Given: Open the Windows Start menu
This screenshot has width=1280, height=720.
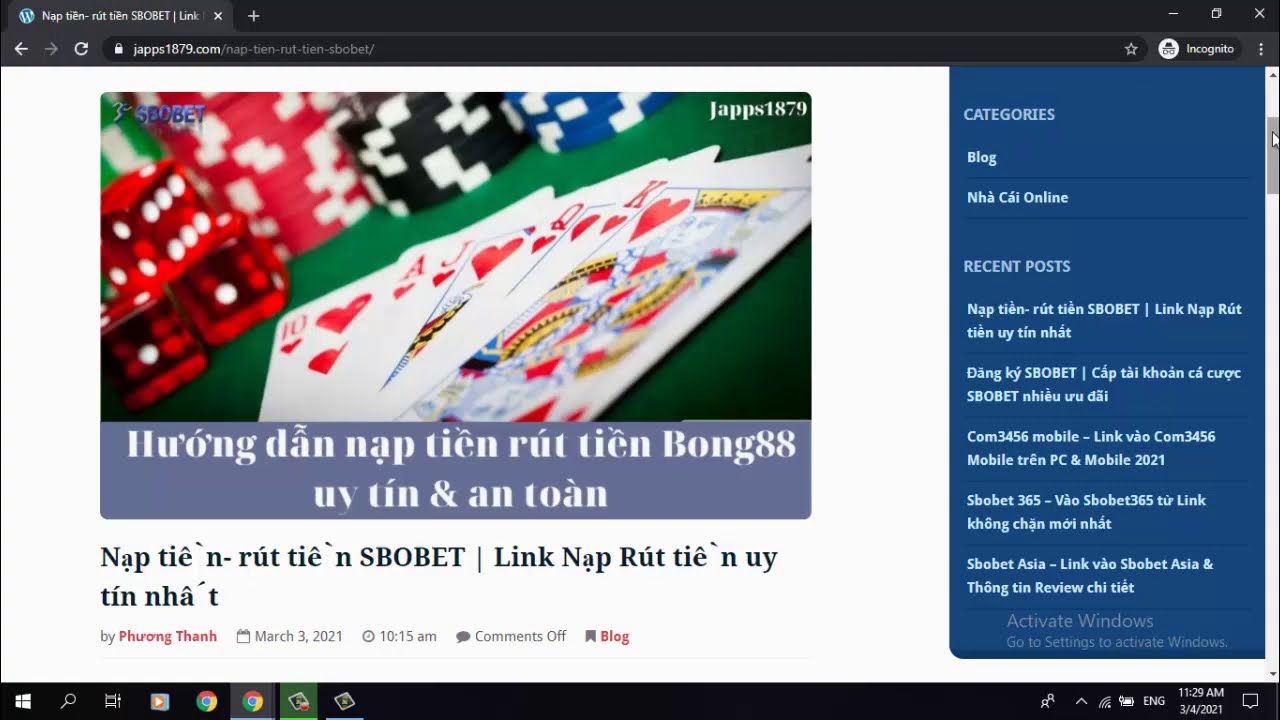Looking at the screenshot, I should [x=23, y=701].
